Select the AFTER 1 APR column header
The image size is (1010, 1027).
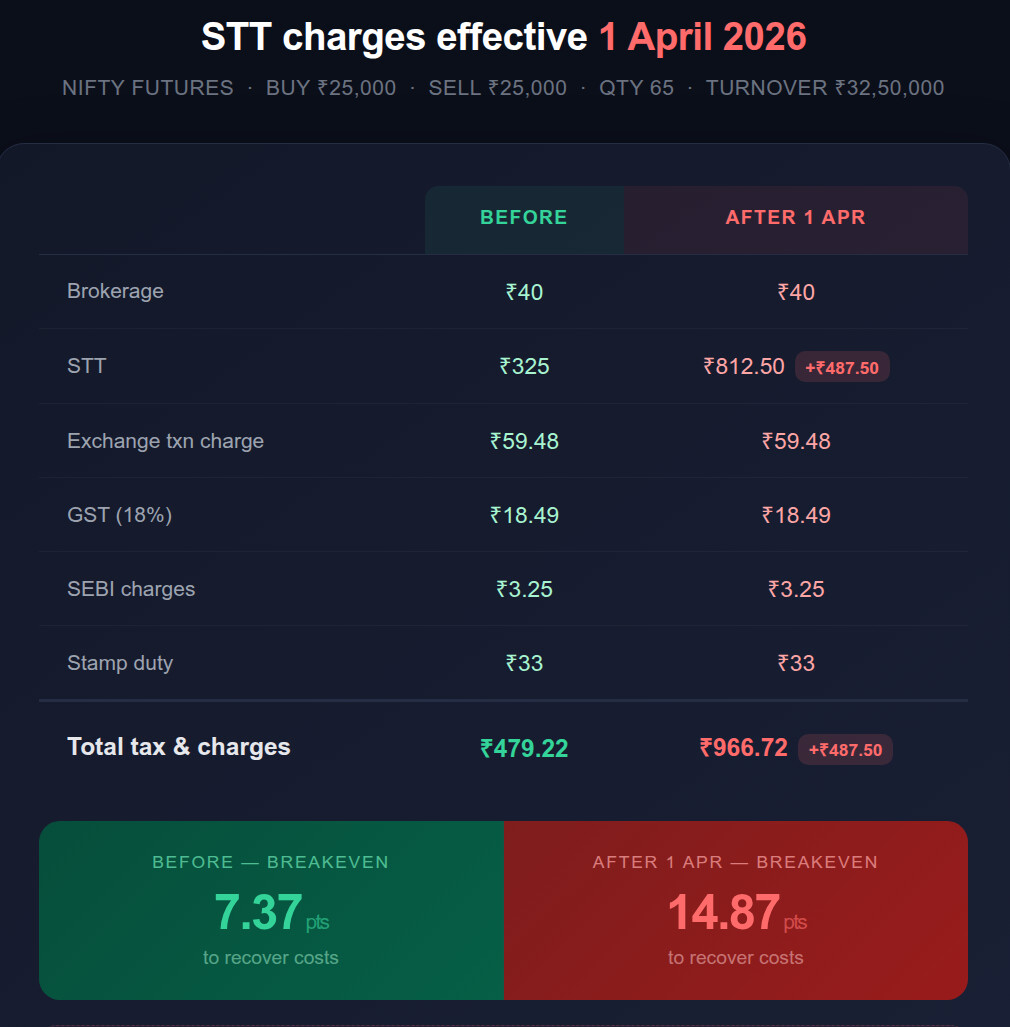[x=796, y=218]
